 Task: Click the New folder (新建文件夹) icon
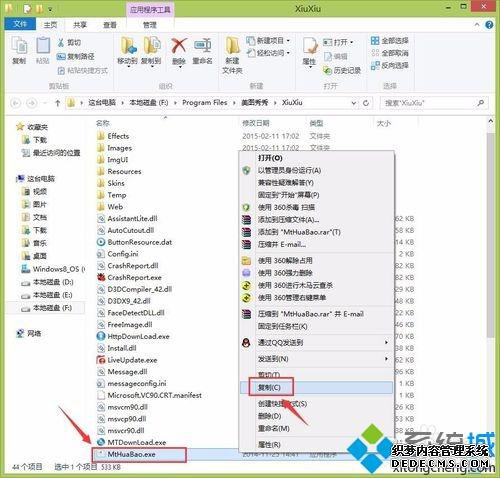(233, 46)
